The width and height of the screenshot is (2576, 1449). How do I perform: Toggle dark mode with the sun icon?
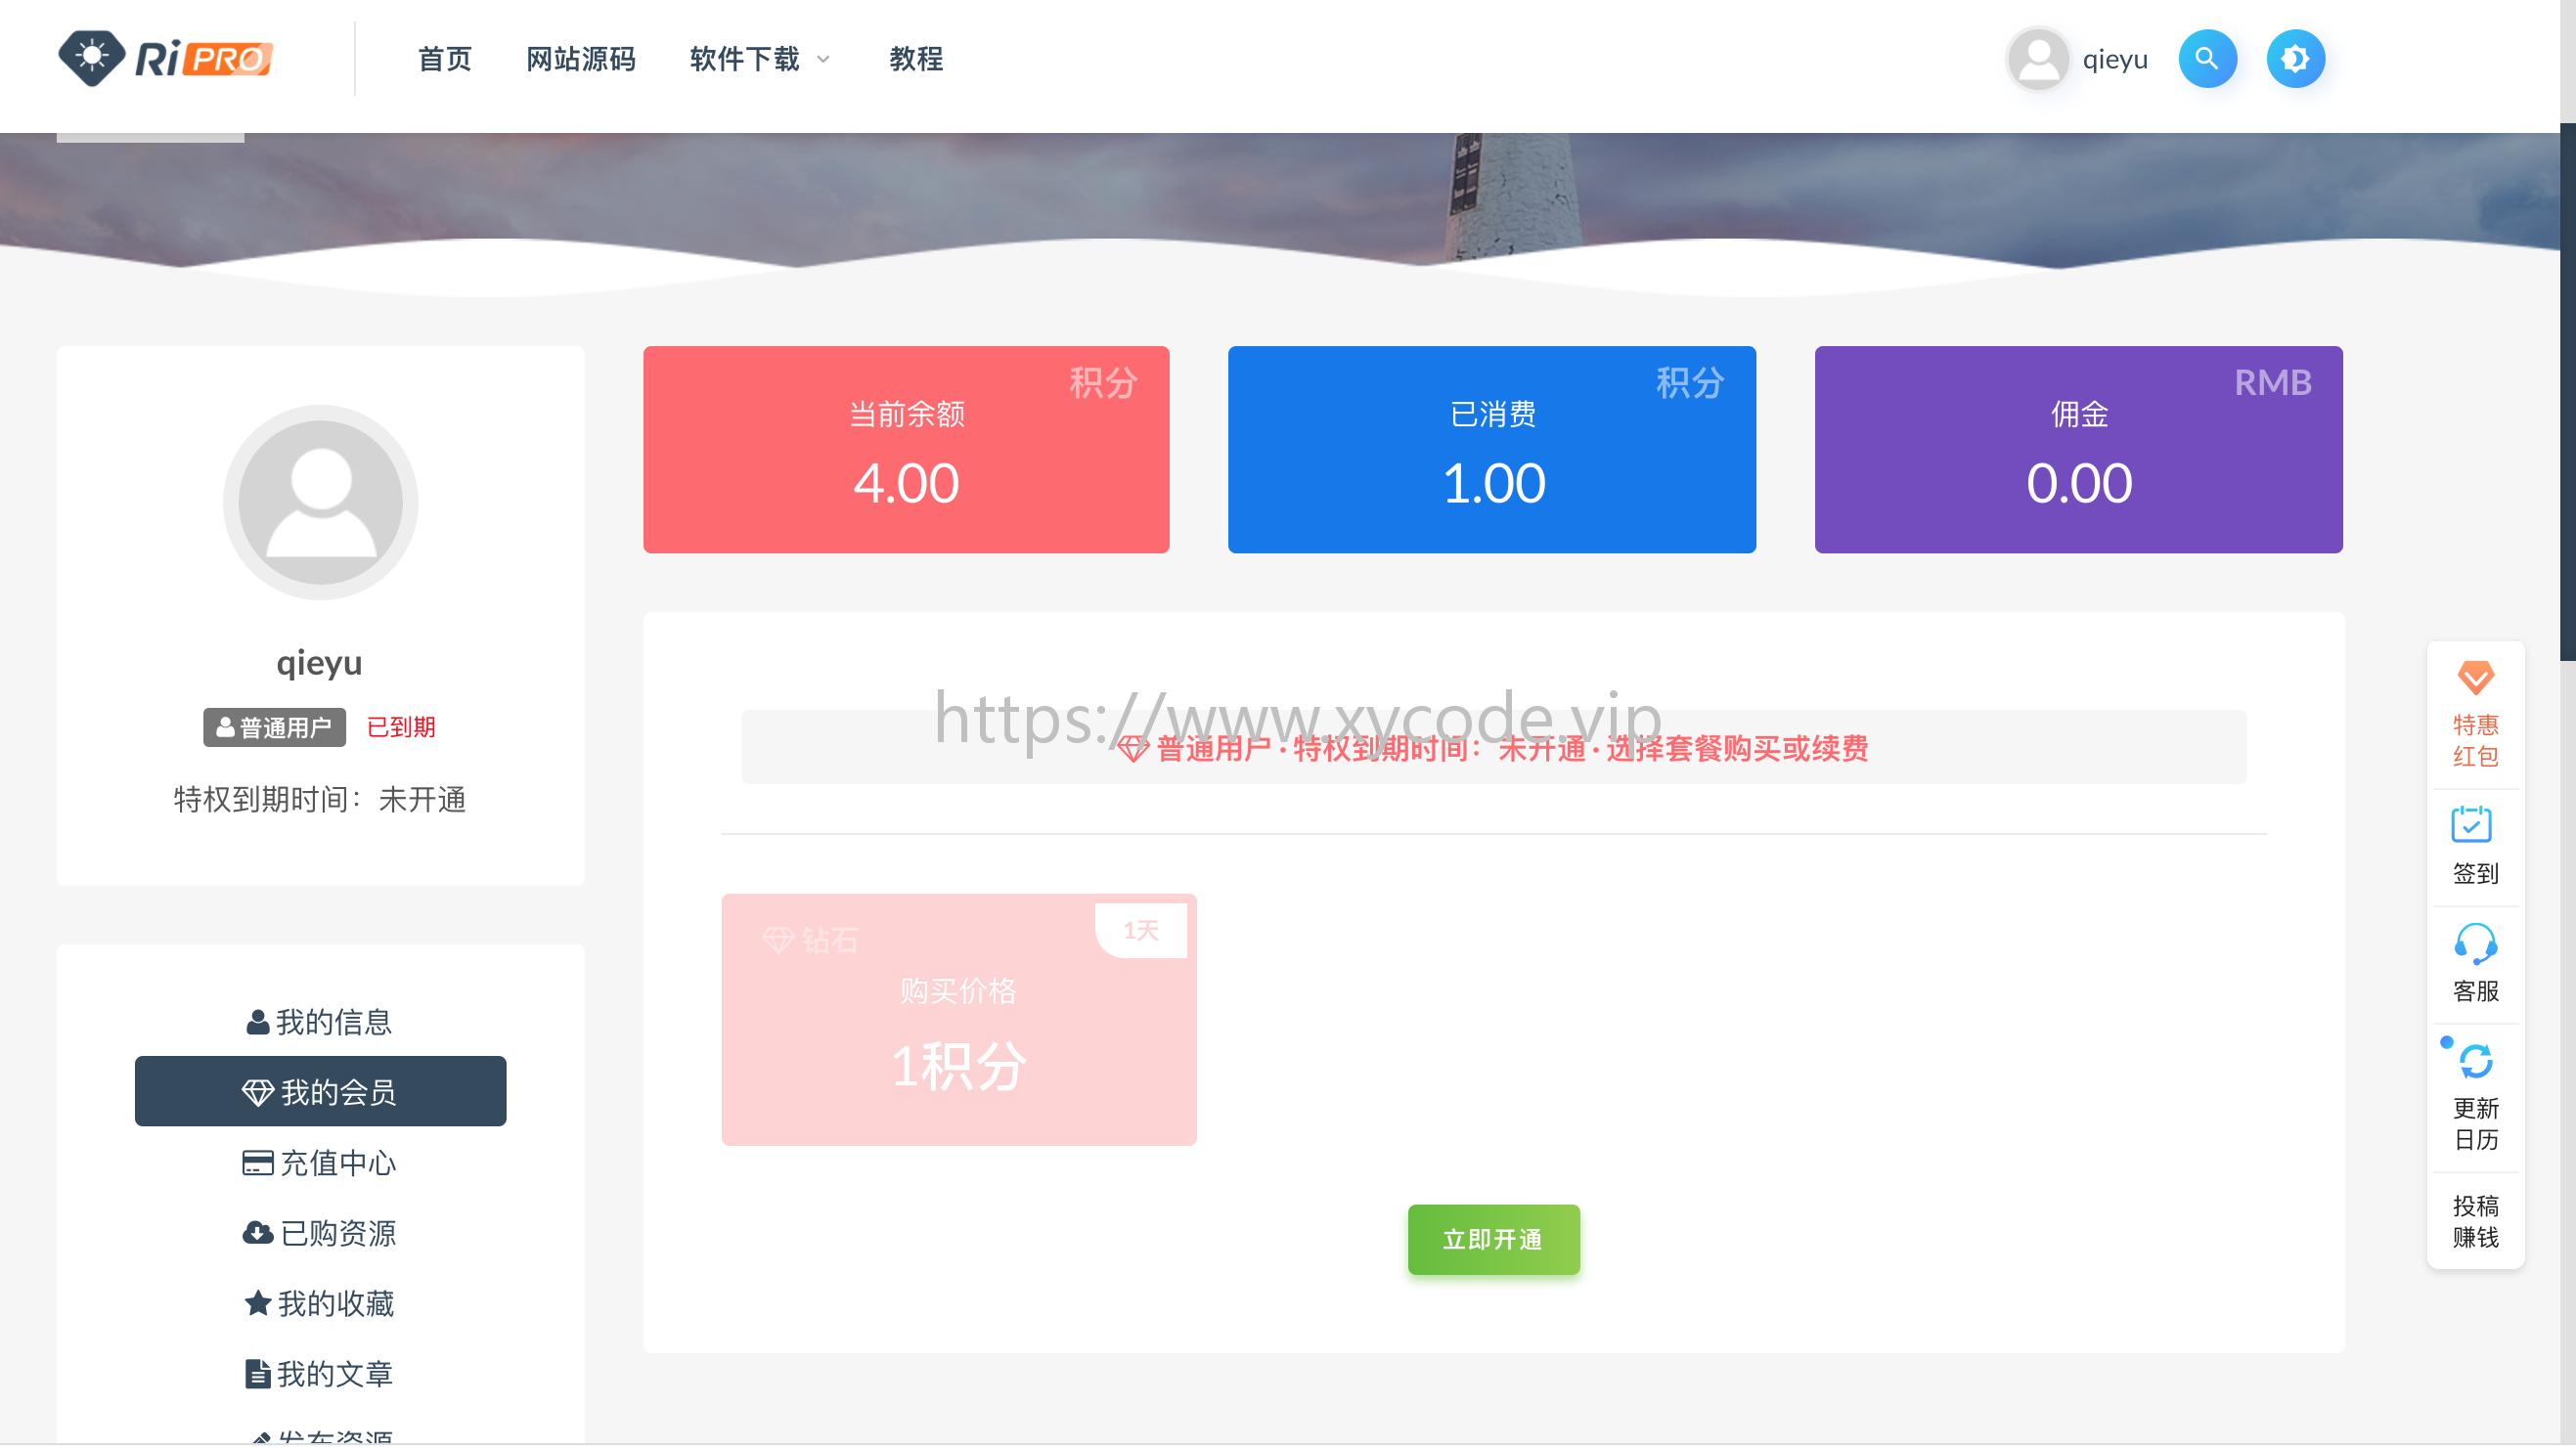pos(2295,59)
